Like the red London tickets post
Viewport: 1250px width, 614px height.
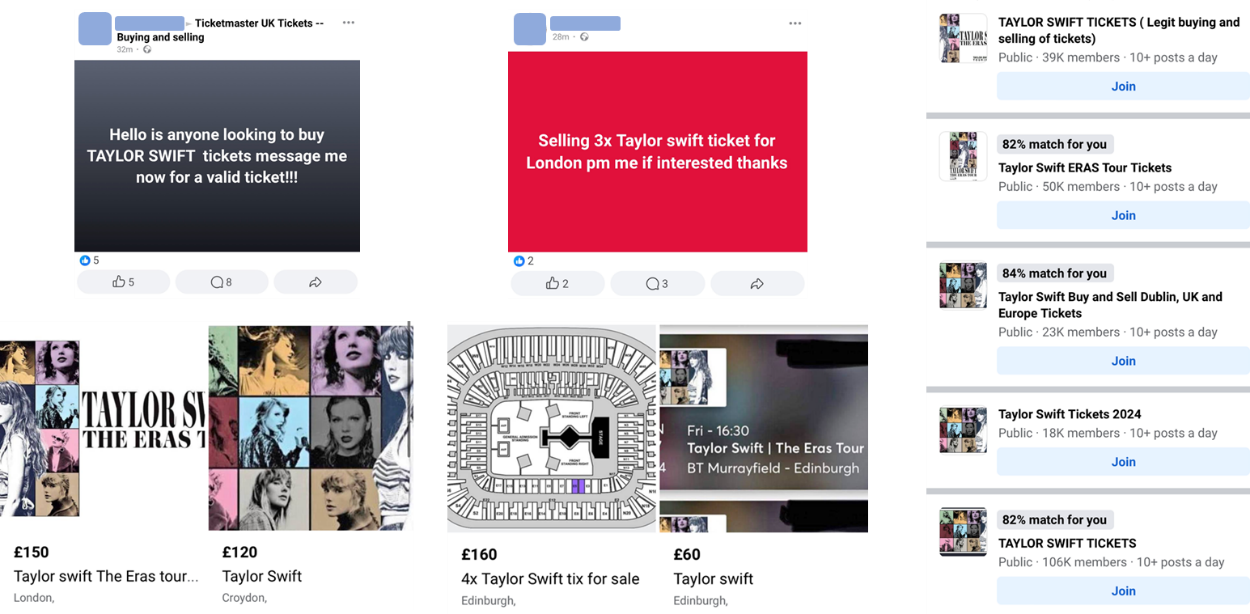(557, 284)
